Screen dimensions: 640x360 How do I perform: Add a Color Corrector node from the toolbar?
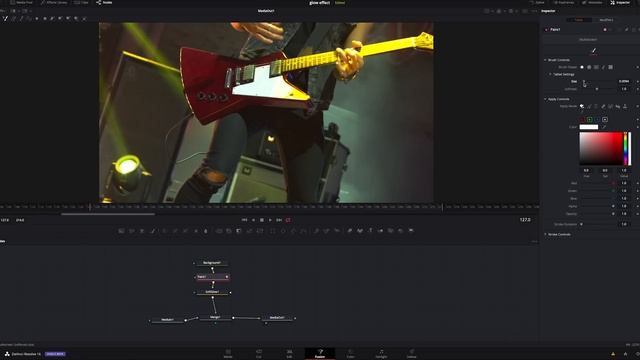[164, 231]
